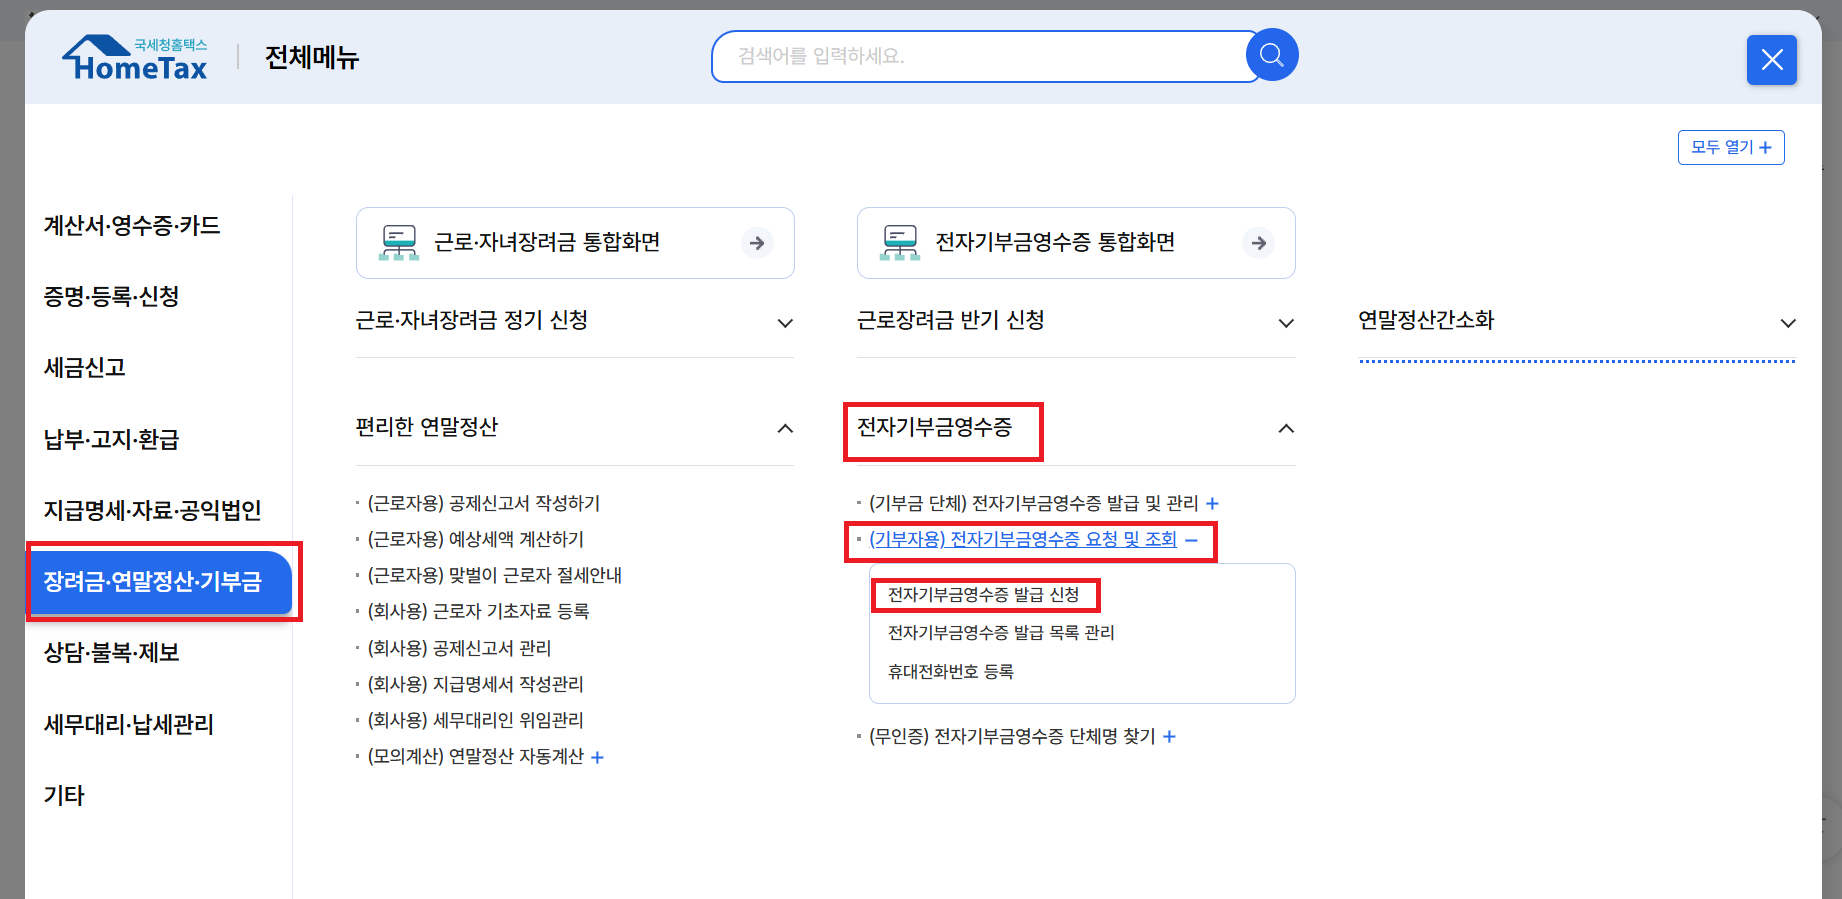Expand 근로·자녀장려금 정기 신청 chevron
The height and width of the screenshot is (899, 1842).
785,323
